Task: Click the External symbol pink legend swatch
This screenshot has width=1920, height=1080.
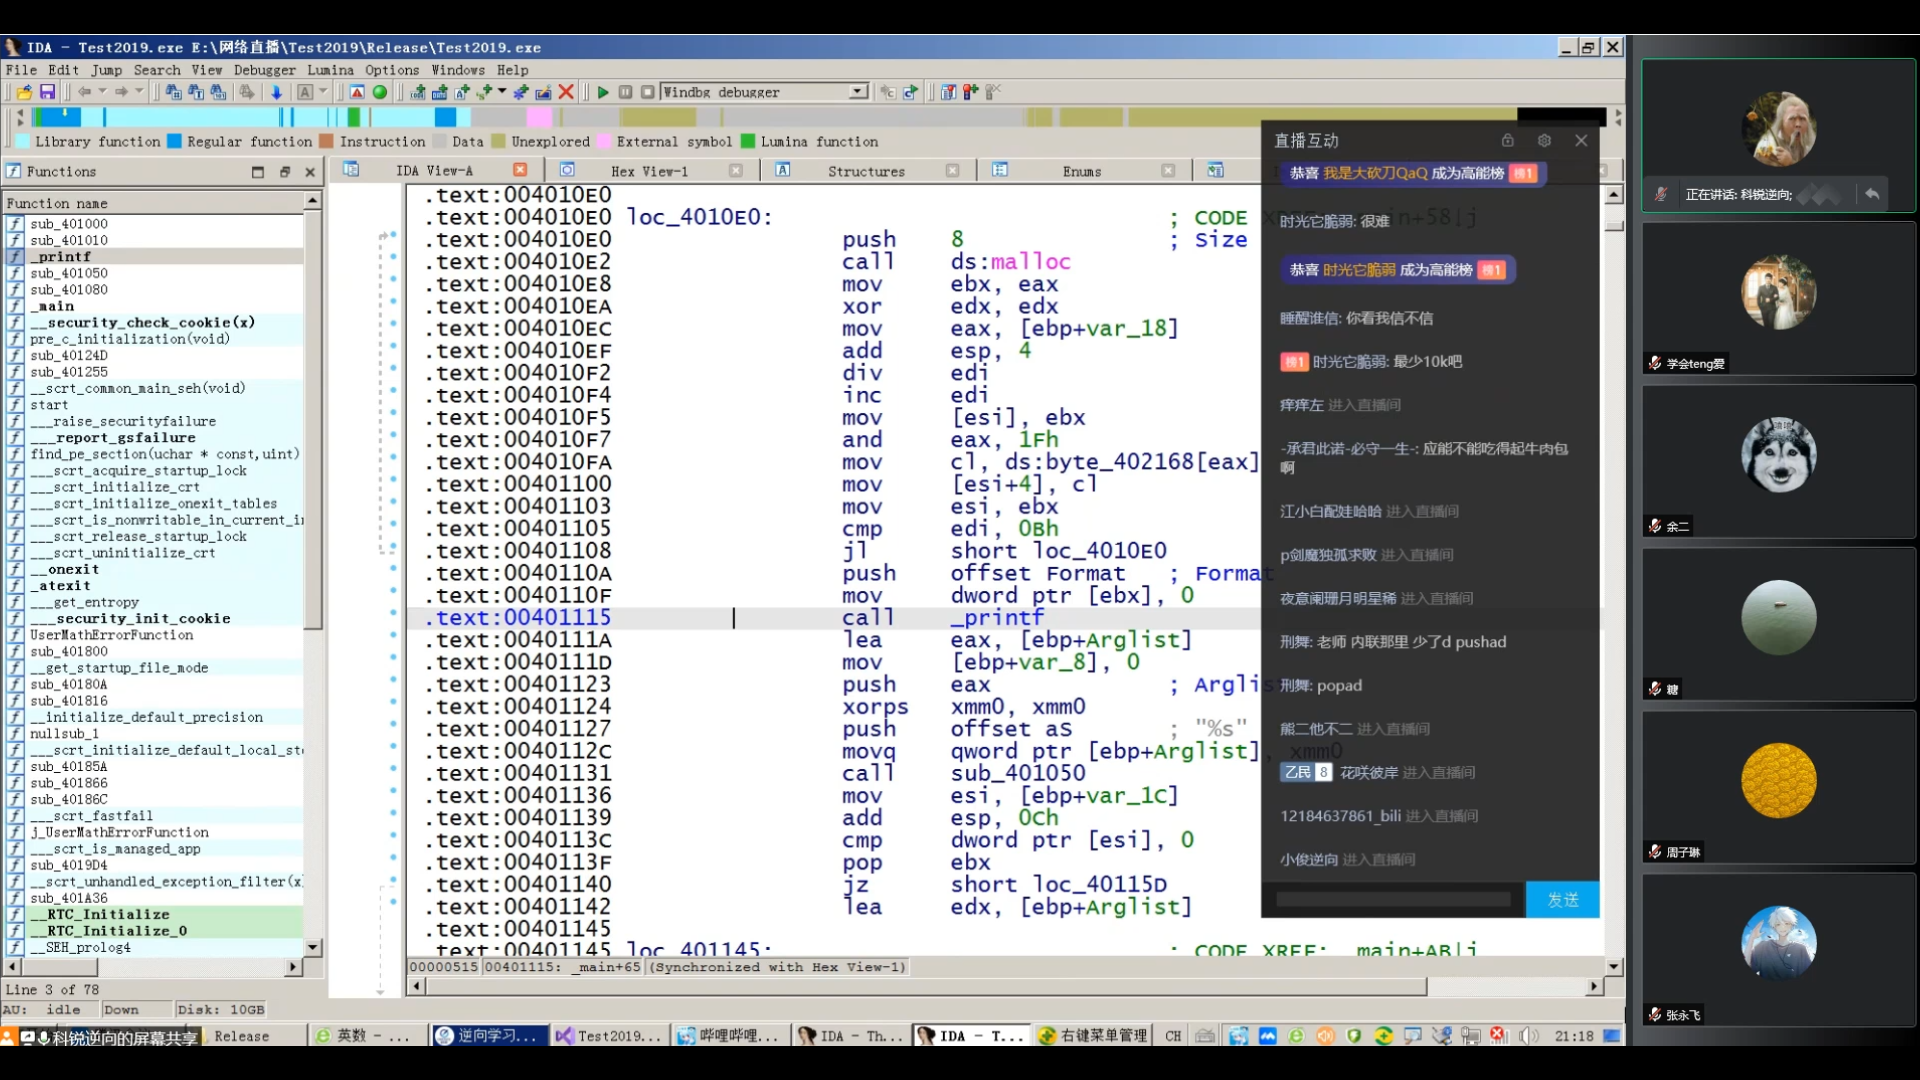Action: (604, 141)
